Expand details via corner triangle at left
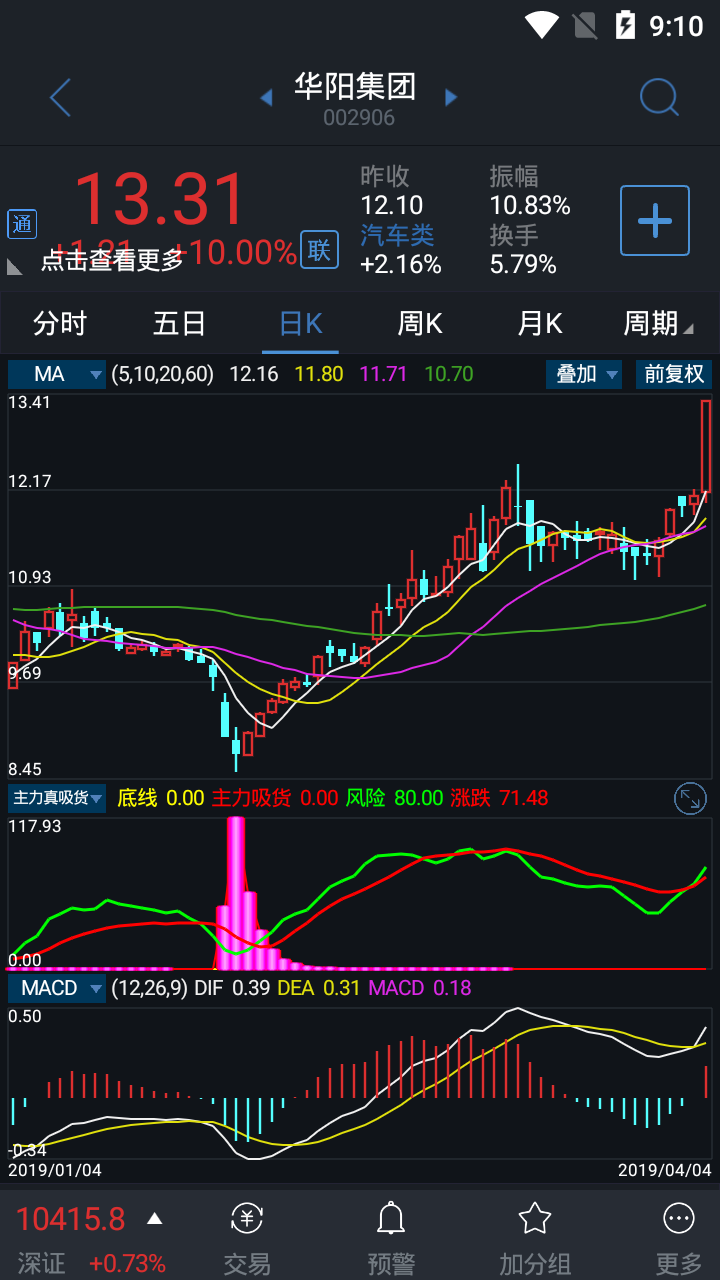 coord(15,266)
